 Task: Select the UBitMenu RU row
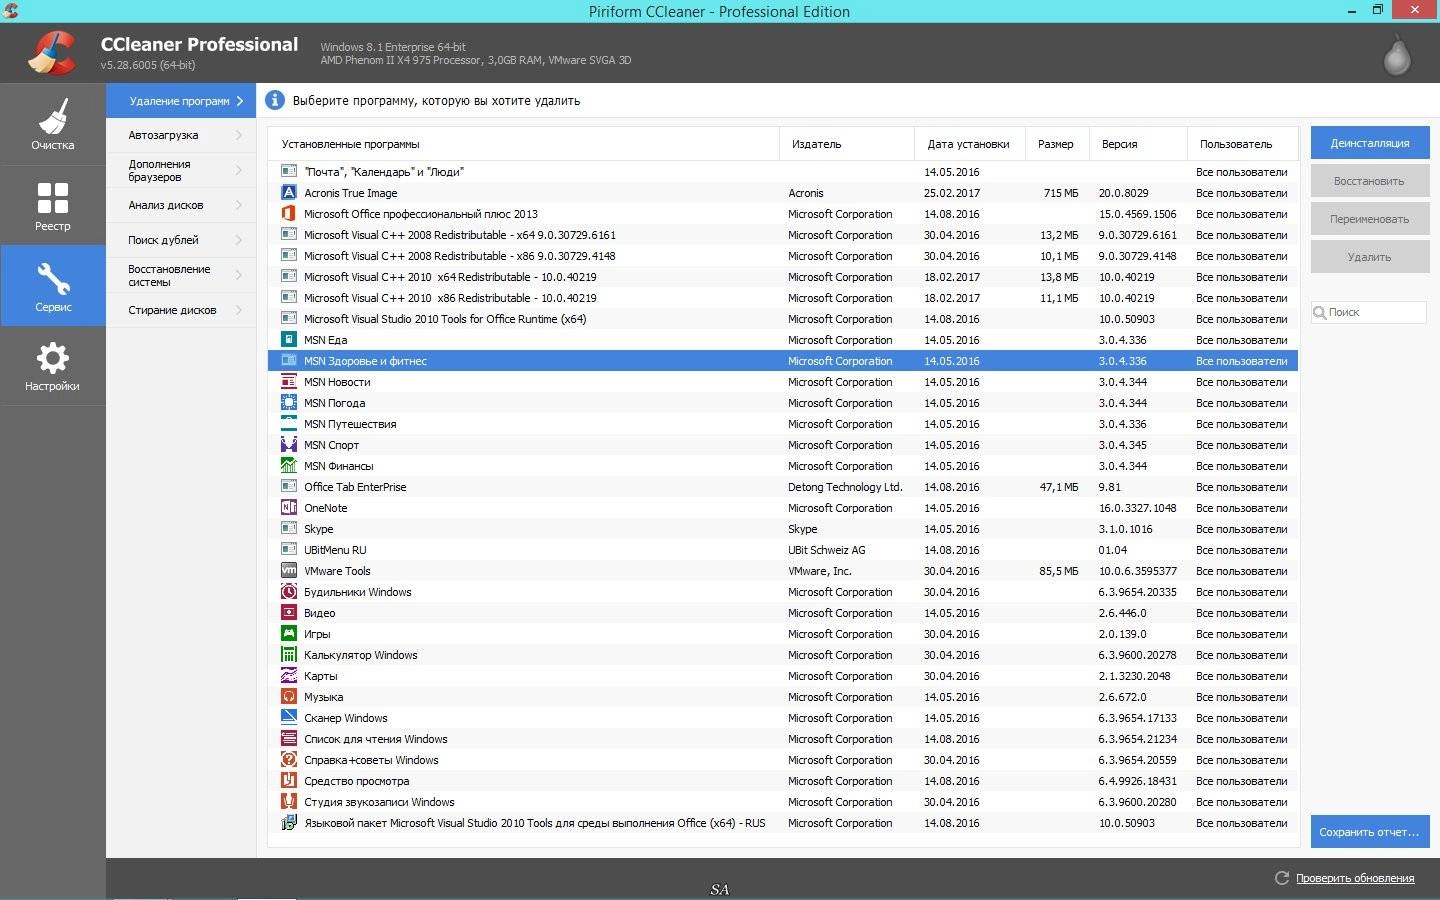783,550
